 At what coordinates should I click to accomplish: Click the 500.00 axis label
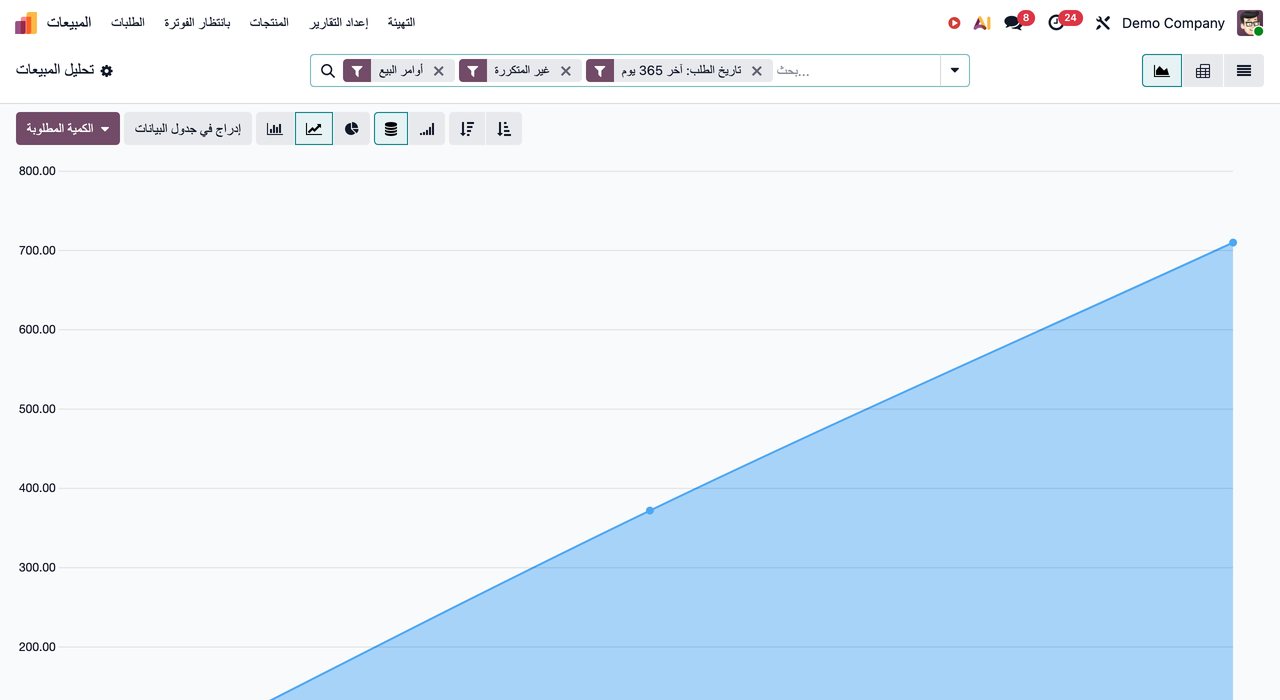[37, 409]
